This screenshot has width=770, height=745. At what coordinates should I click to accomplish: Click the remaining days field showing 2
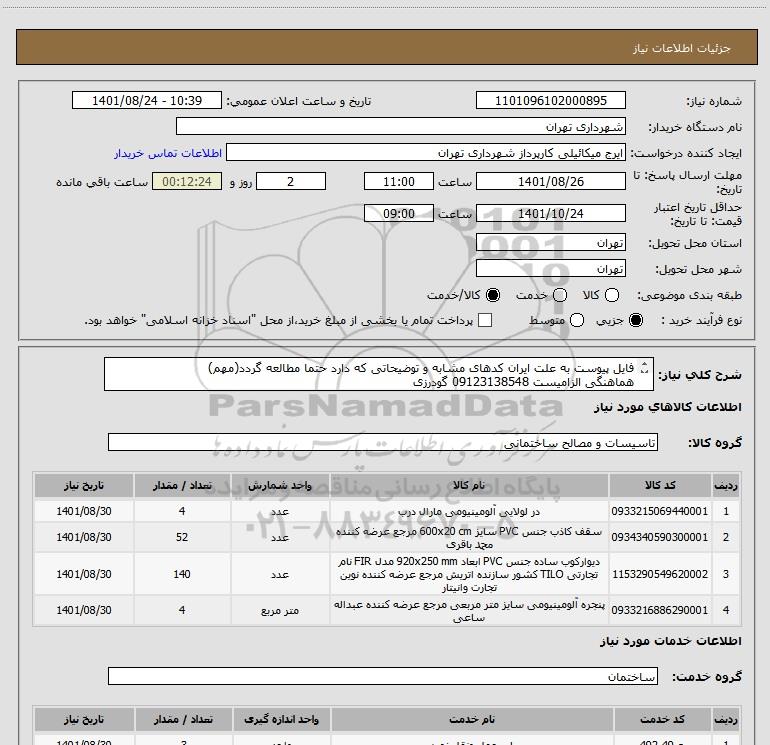[291, 181]
